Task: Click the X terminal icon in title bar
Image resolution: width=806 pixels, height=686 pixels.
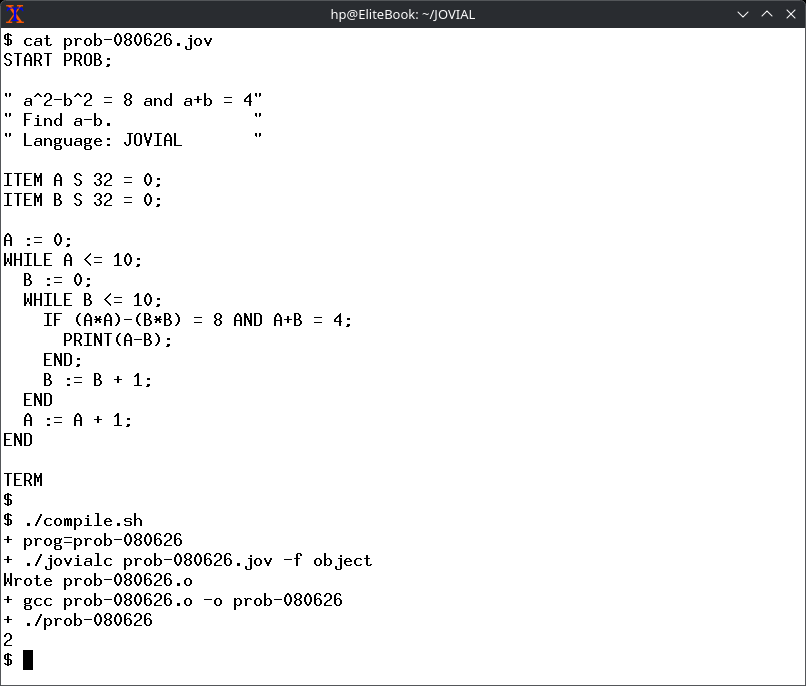Action: (x=15, y=14)
